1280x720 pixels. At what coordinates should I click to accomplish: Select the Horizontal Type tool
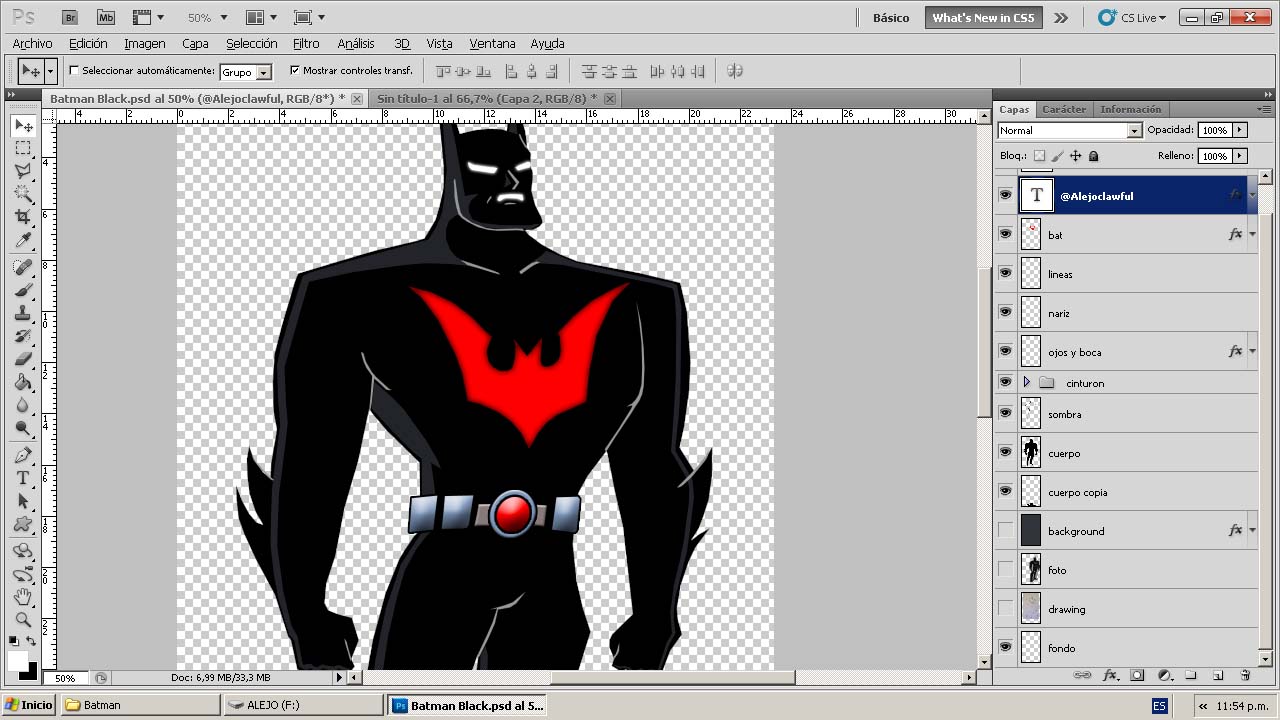(x=23, y=478)
